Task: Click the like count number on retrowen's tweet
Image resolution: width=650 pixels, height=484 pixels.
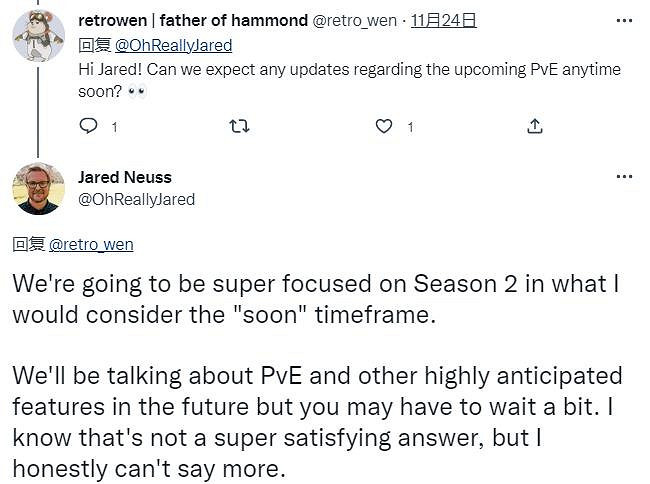Action: [410, 127]
